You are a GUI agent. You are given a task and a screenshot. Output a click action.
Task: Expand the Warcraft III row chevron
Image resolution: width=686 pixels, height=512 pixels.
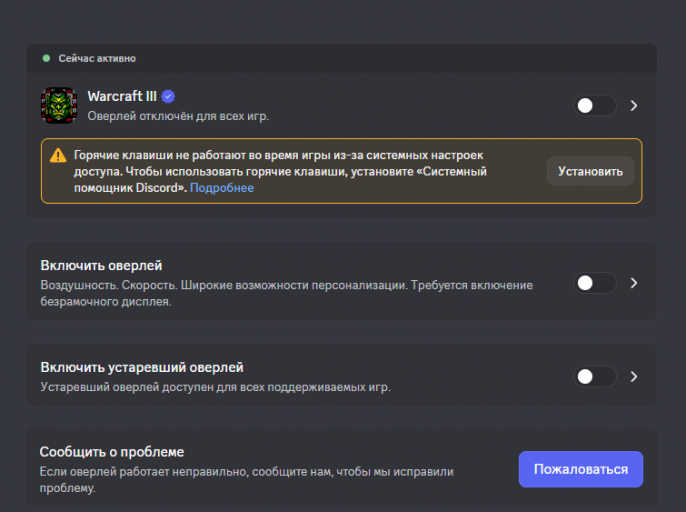pyautogui.click(x=634, y=105)
